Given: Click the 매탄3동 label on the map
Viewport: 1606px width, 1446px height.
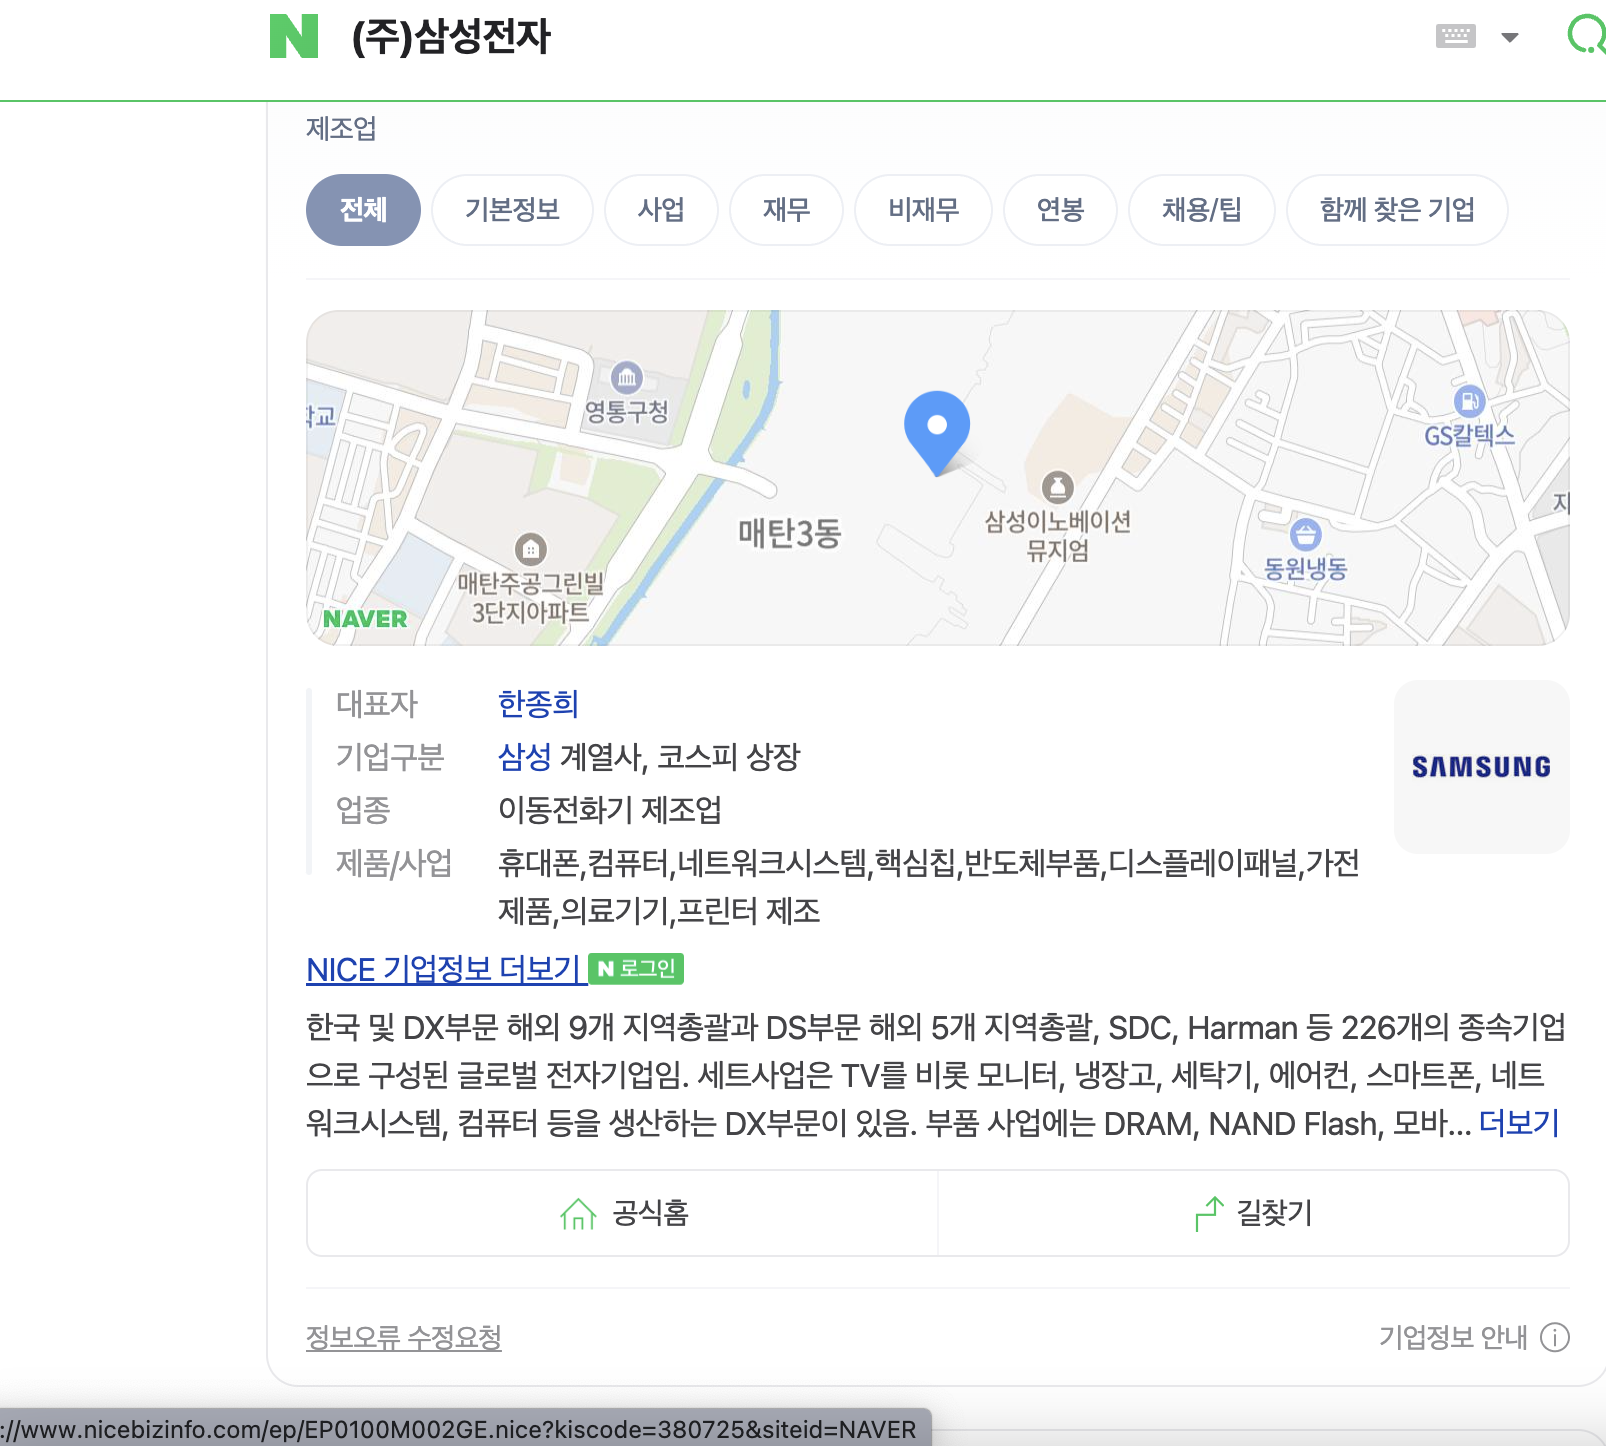Looking at the screenshot, I should 790,533.
